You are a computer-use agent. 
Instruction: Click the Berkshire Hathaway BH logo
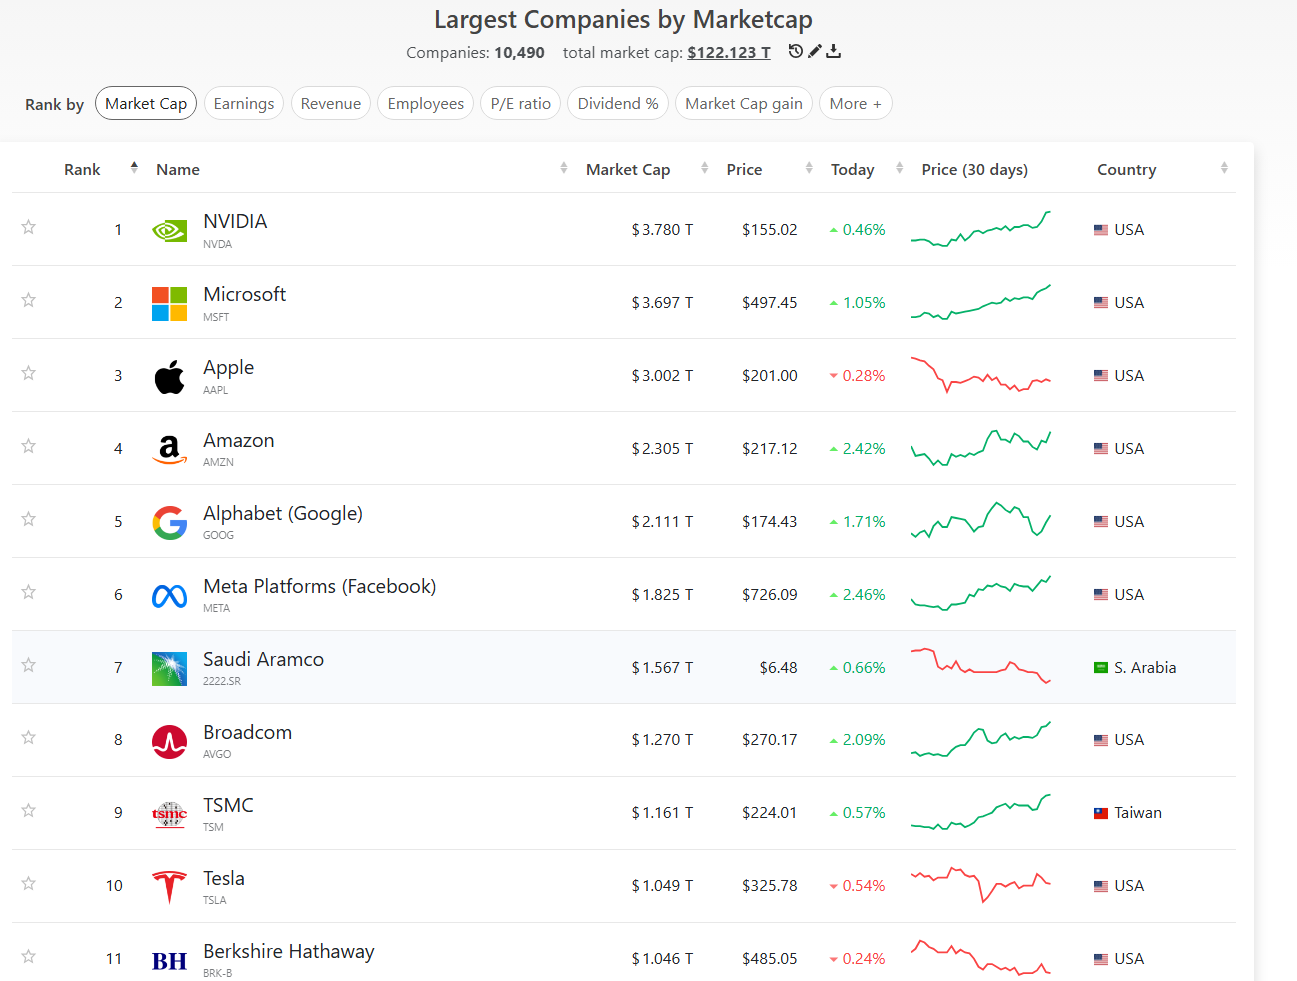169,961
